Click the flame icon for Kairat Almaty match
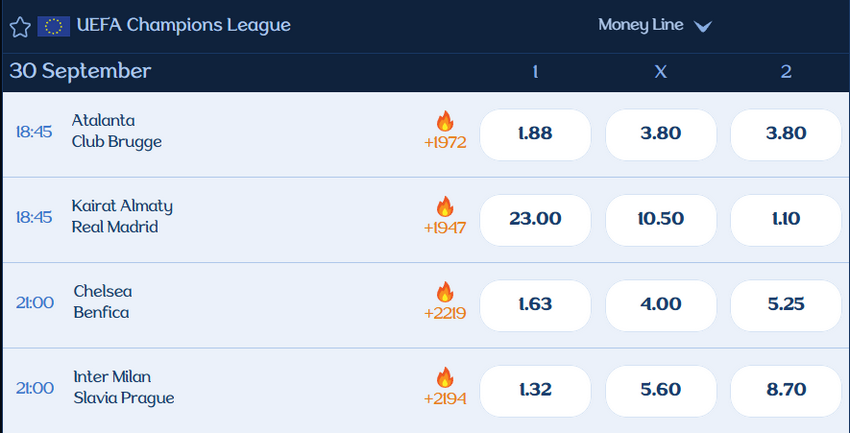850x433 pixels. pyautogui.click(x=445, y=207)
